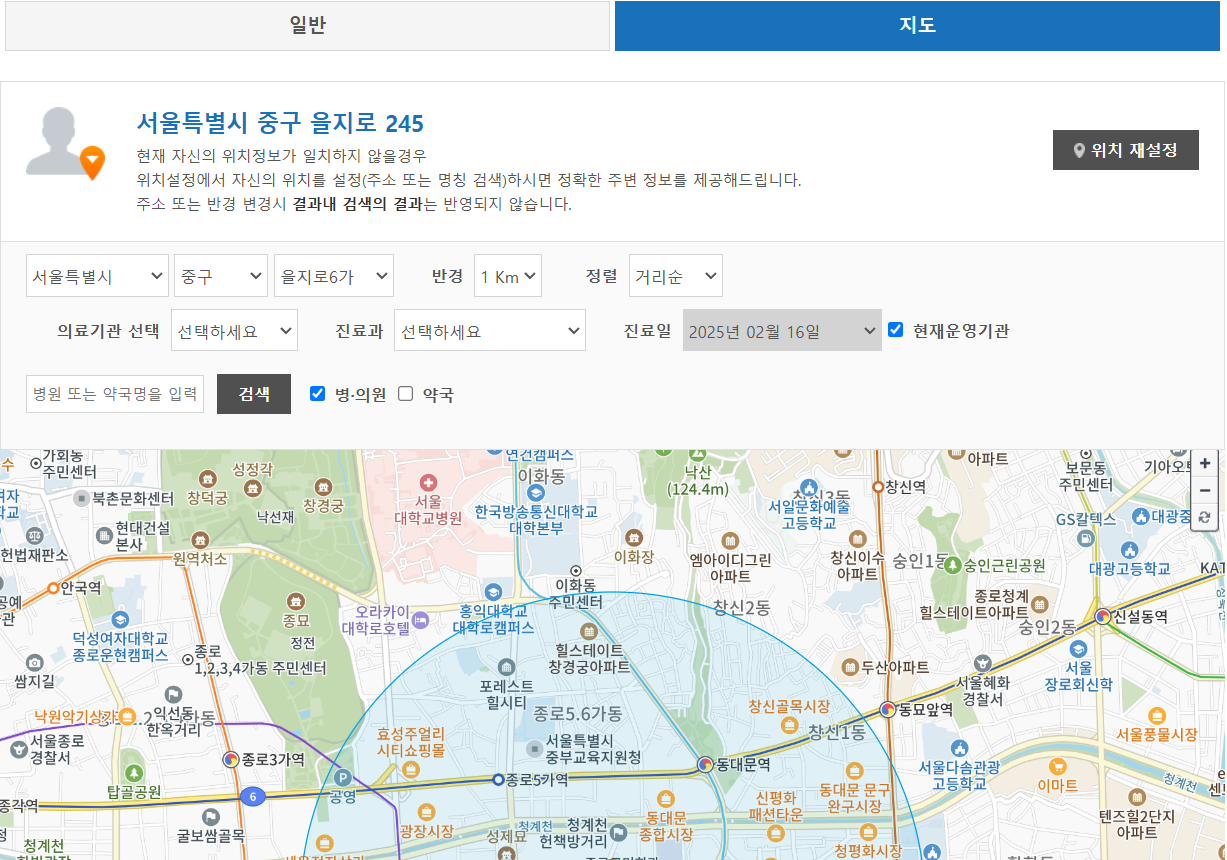Click the 창신2동 map label
This screenshot has height=860, width=1227.
coord(742,607)
